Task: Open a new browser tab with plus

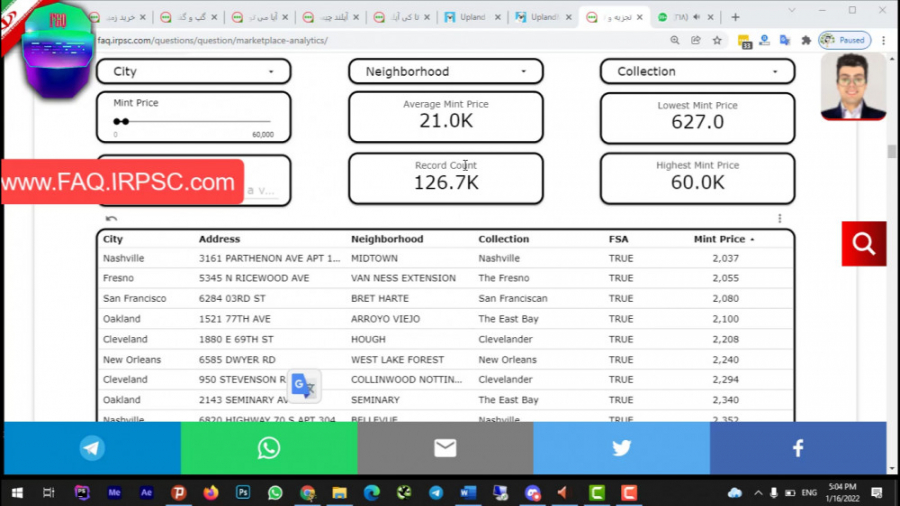Action: tap(735, 17)
